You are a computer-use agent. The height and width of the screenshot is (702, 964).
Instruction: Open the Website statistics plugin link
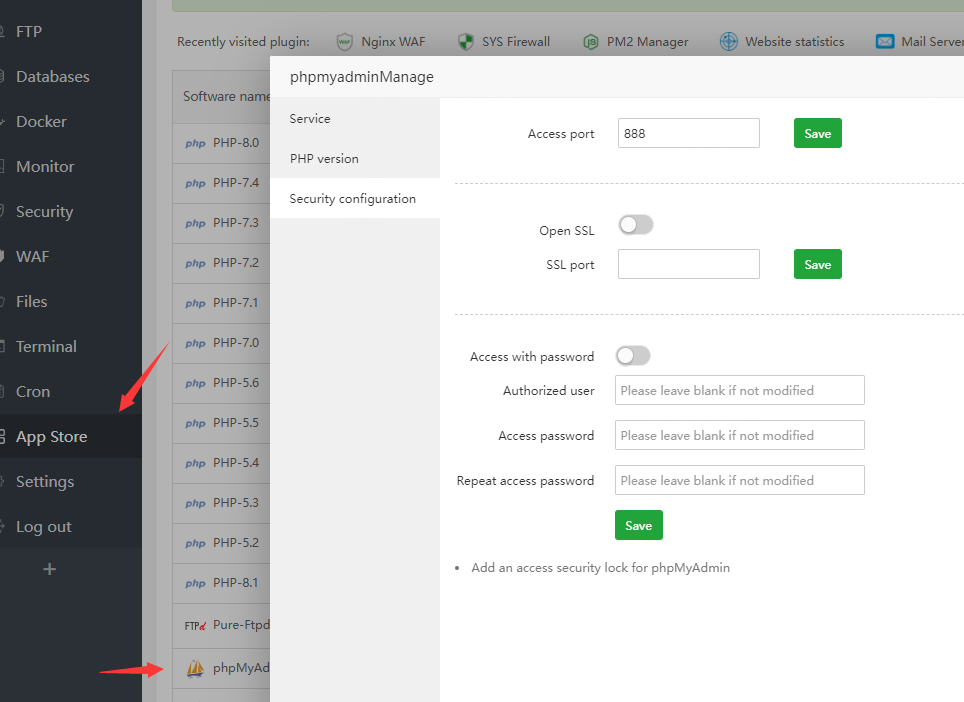794,42
